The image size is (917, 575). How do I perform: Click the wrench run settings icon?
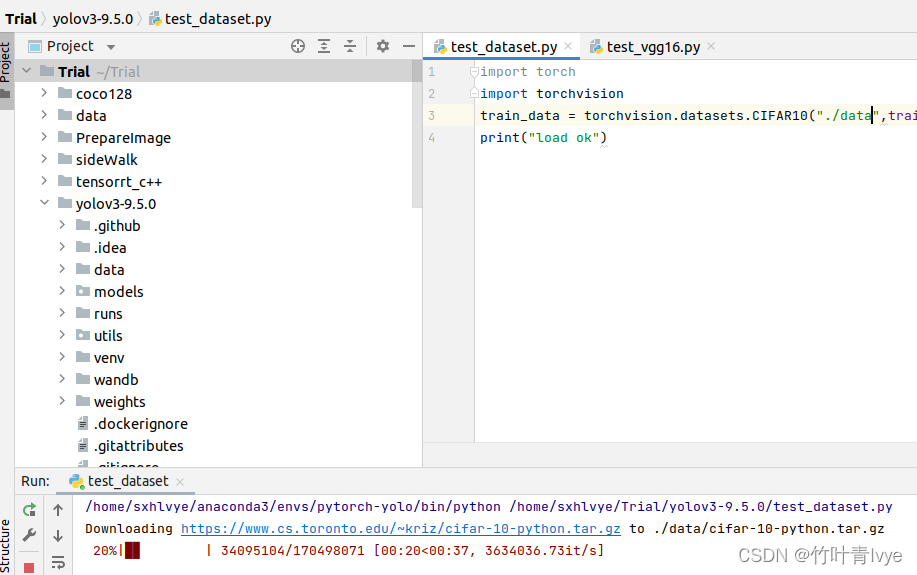pos(29,535)
